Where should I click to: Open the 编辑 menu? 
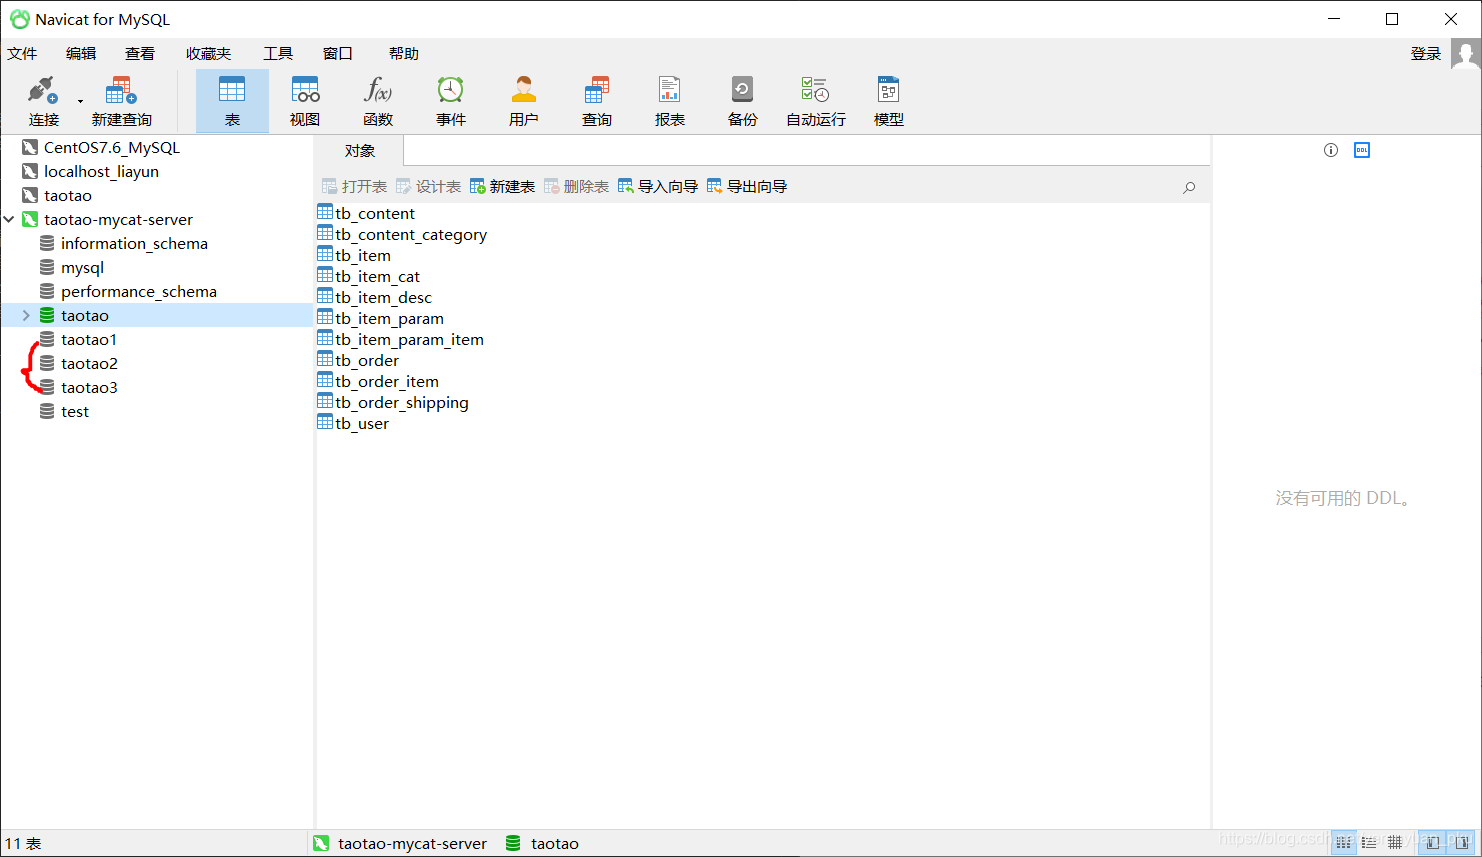click(81, 54)
